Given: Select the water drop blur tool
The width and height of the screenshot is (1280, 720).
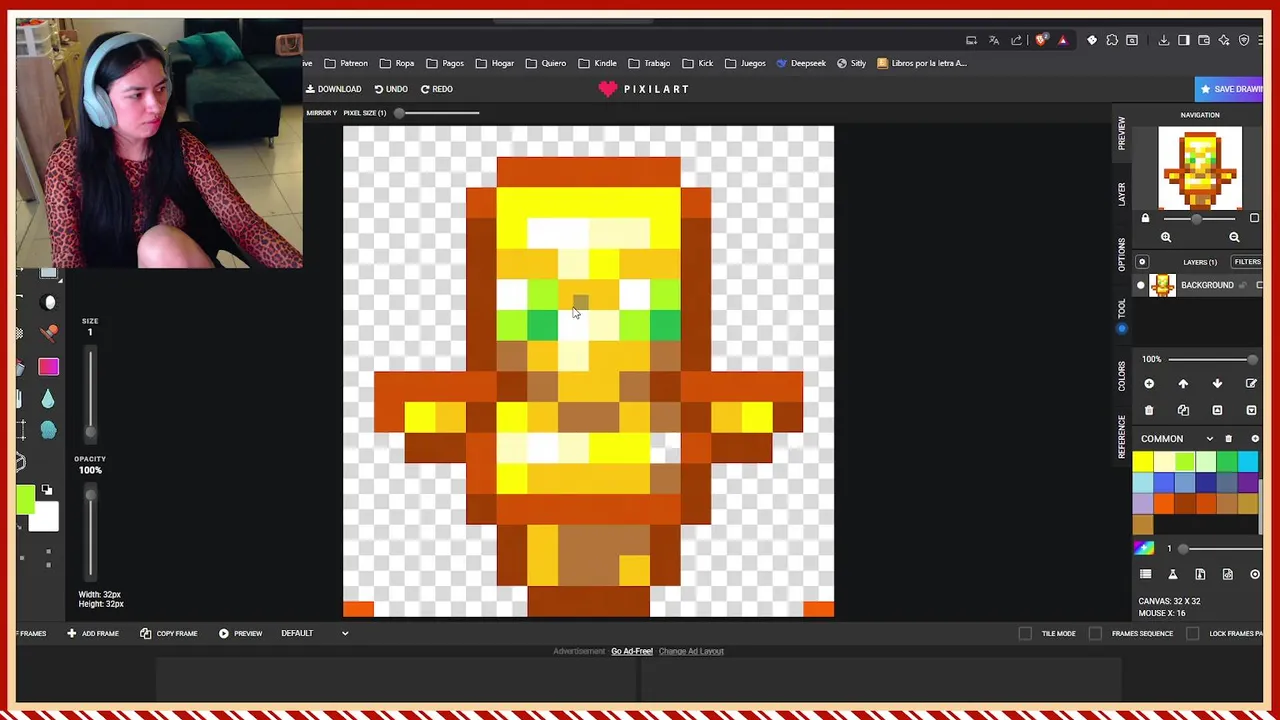Looking at the screenshot, I should tap(48, 399).
